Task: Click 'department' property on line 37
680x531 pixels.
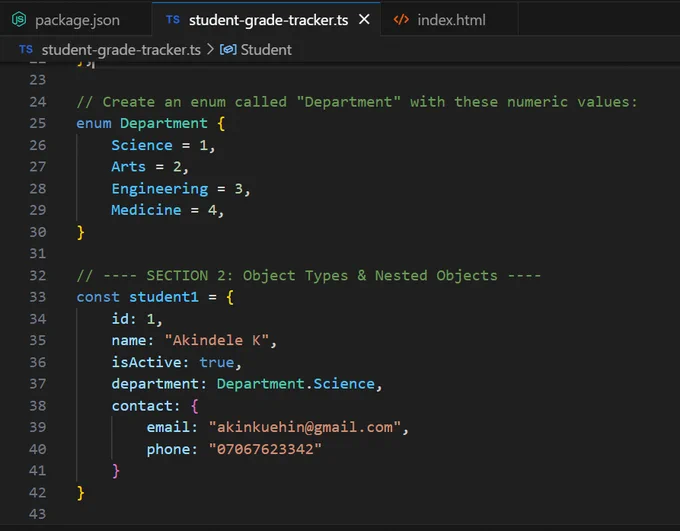Action: coord(155,384)
